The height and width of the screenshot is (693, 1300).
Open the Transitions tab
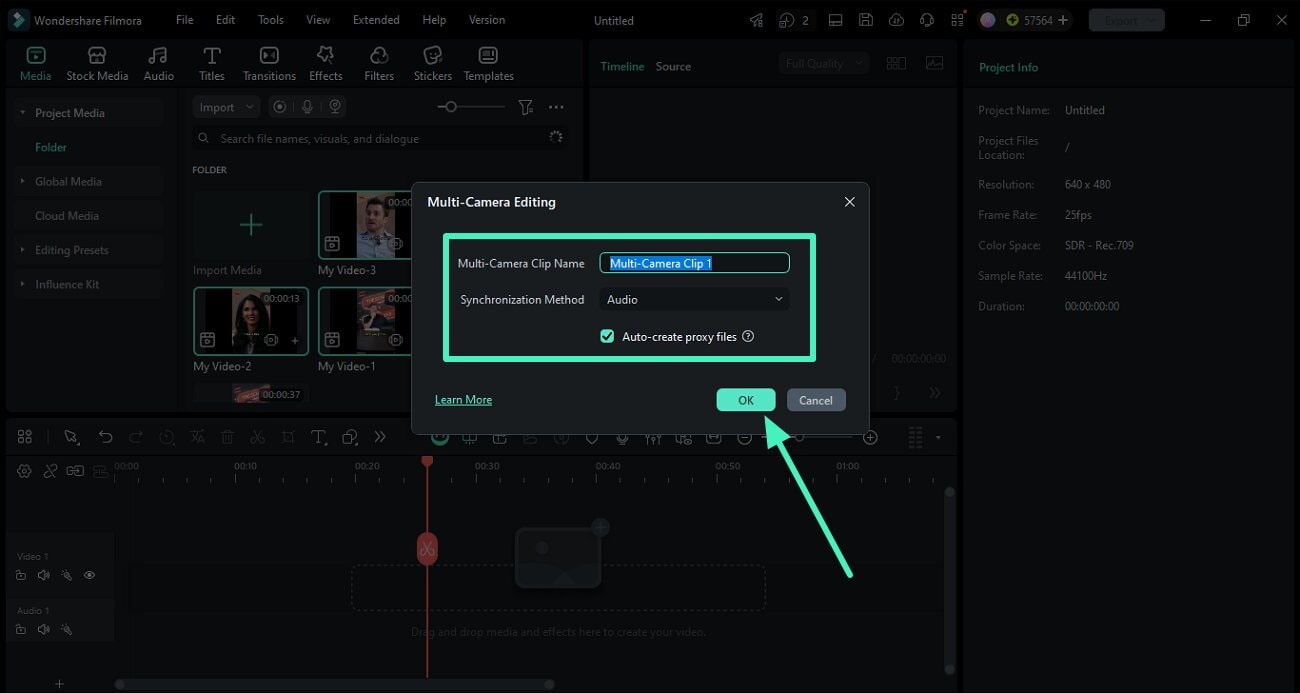[269, 64]
